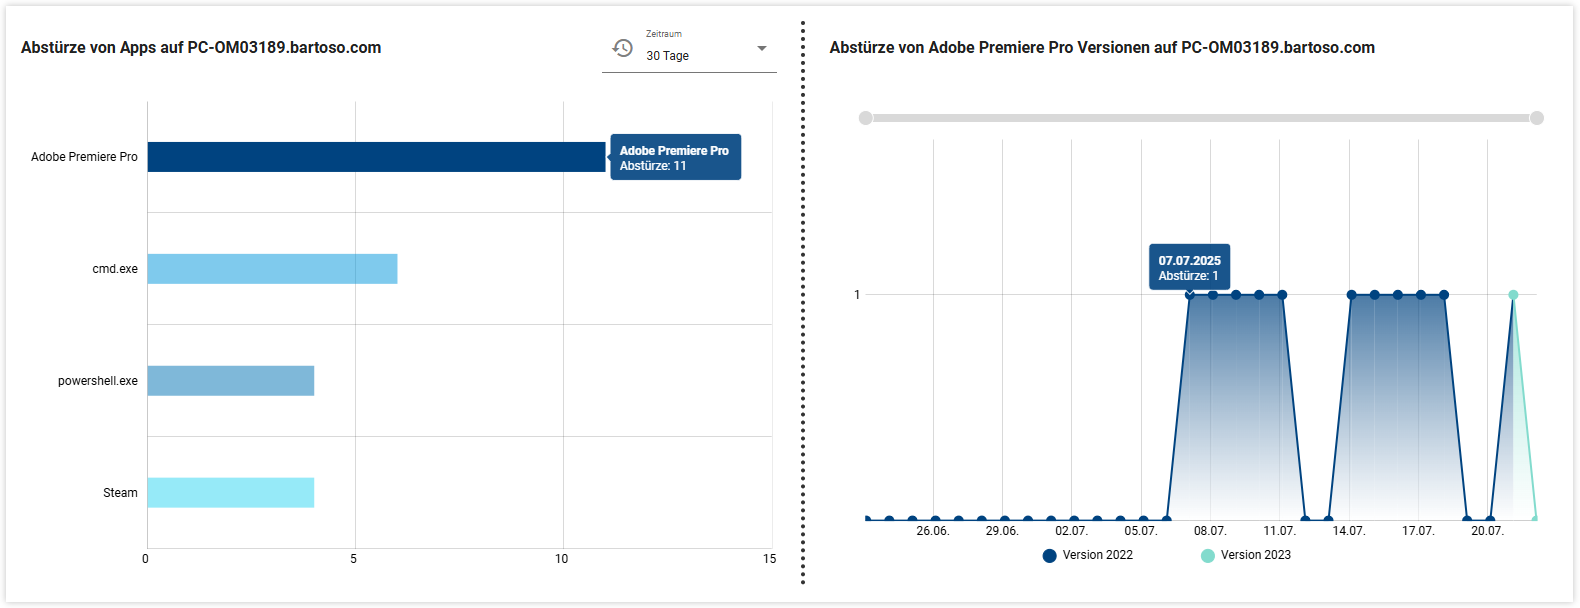The height and width of the screenshot is (608, 1580).
Task: Open the Zeitraum 30 Tage dropdown
Action: pos(690,55)
